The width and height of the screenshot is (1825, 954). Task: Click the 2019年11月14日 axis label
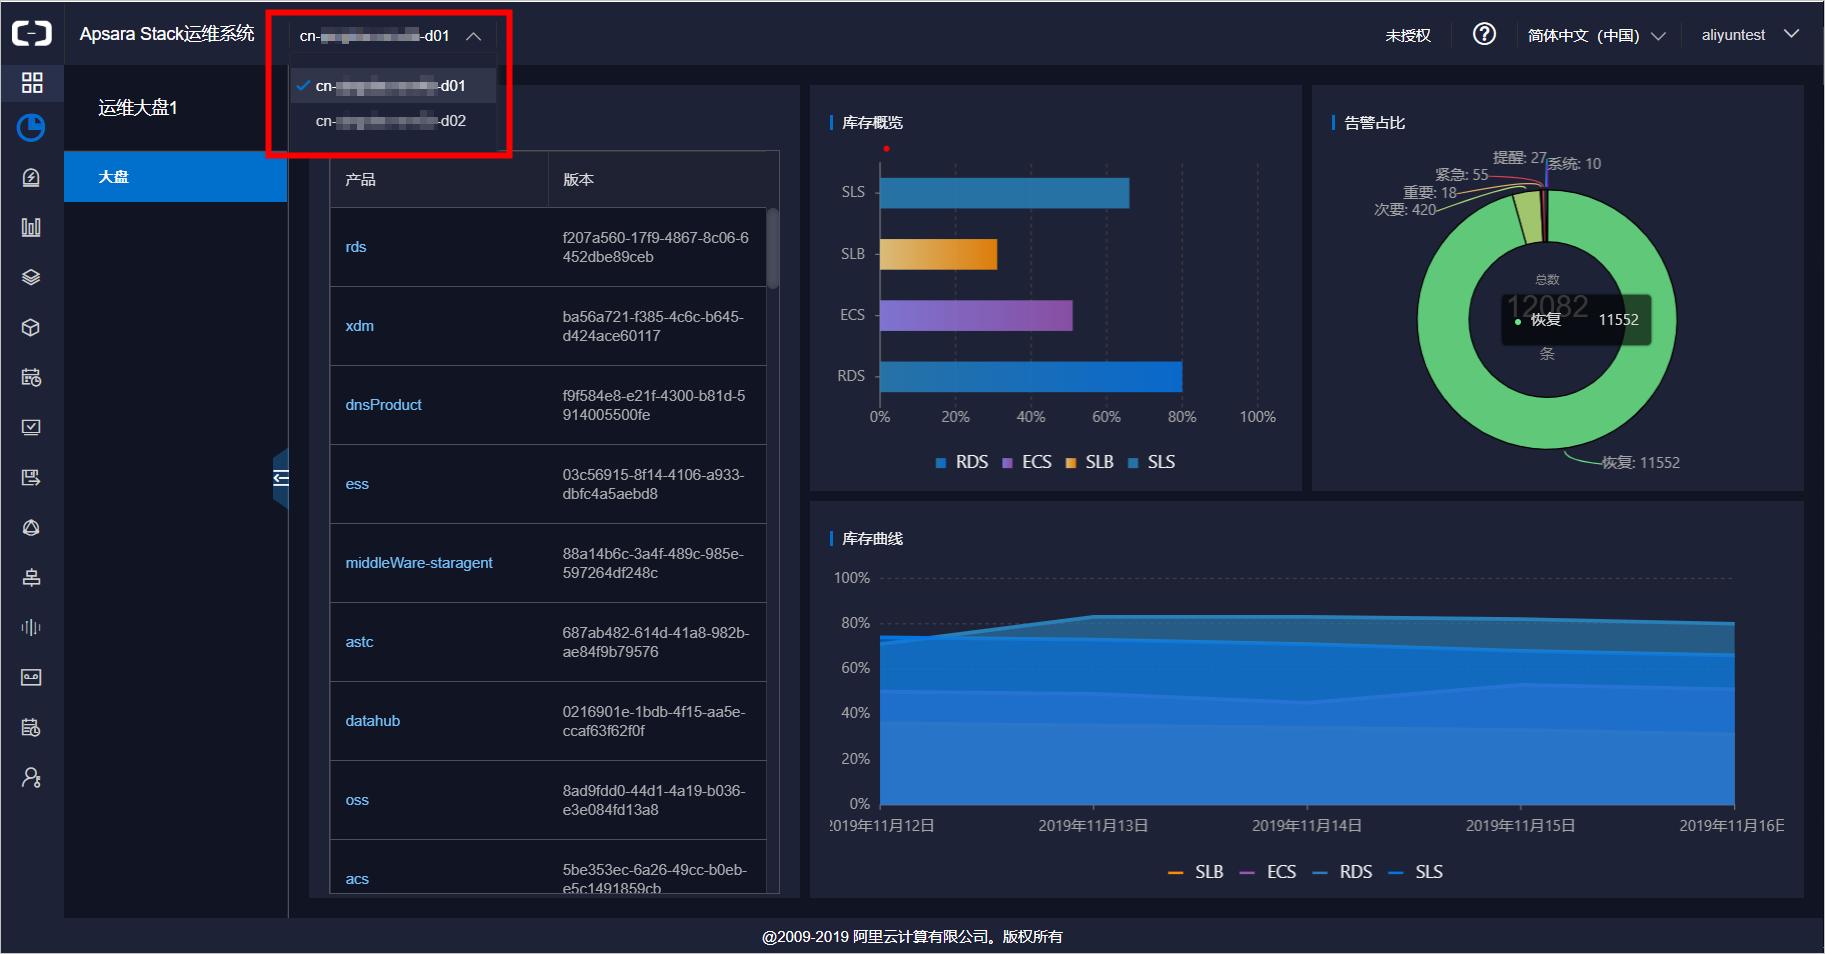pos(1307,826)
